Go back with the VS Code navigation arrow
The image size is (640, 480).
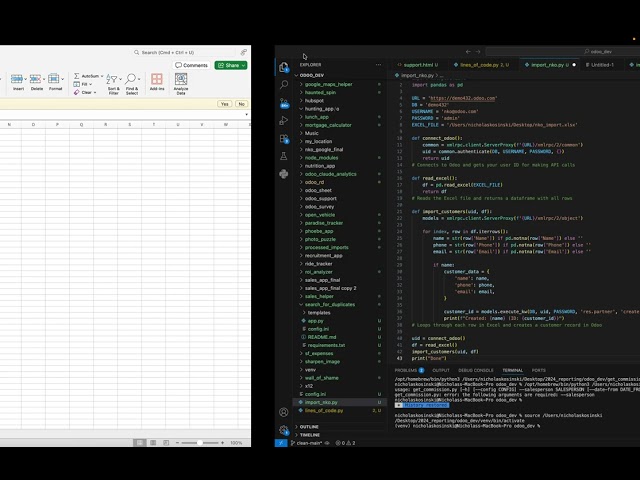tap(468, 52)
